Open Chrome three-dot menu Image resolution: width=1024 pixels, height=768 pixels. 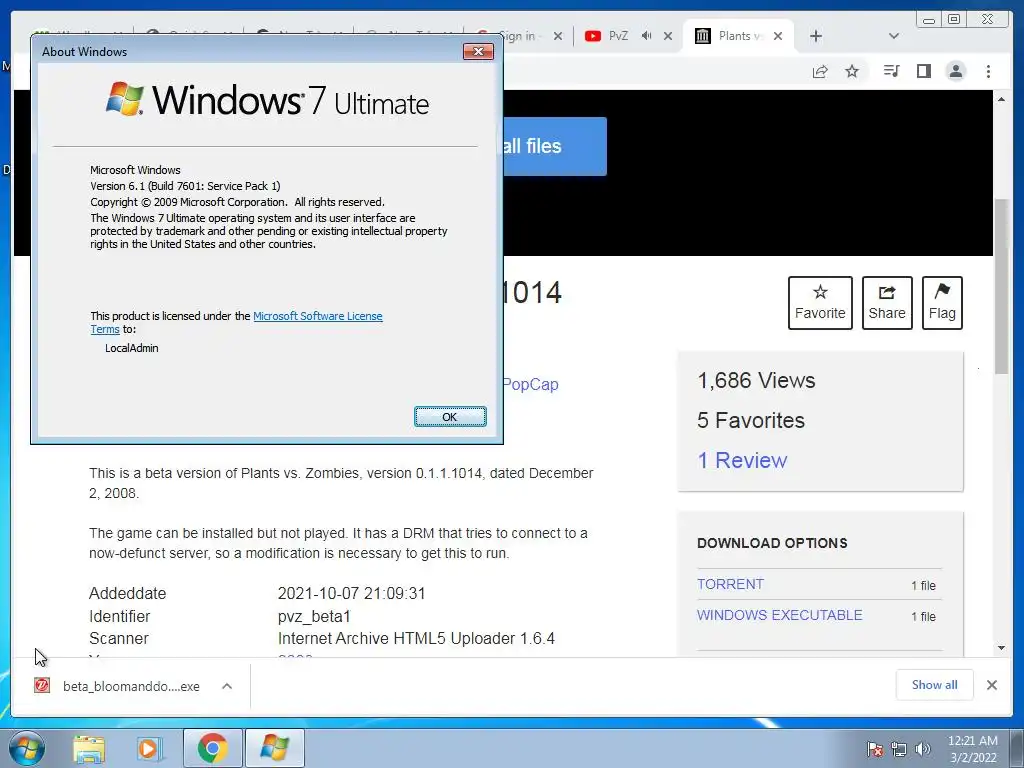988,71
